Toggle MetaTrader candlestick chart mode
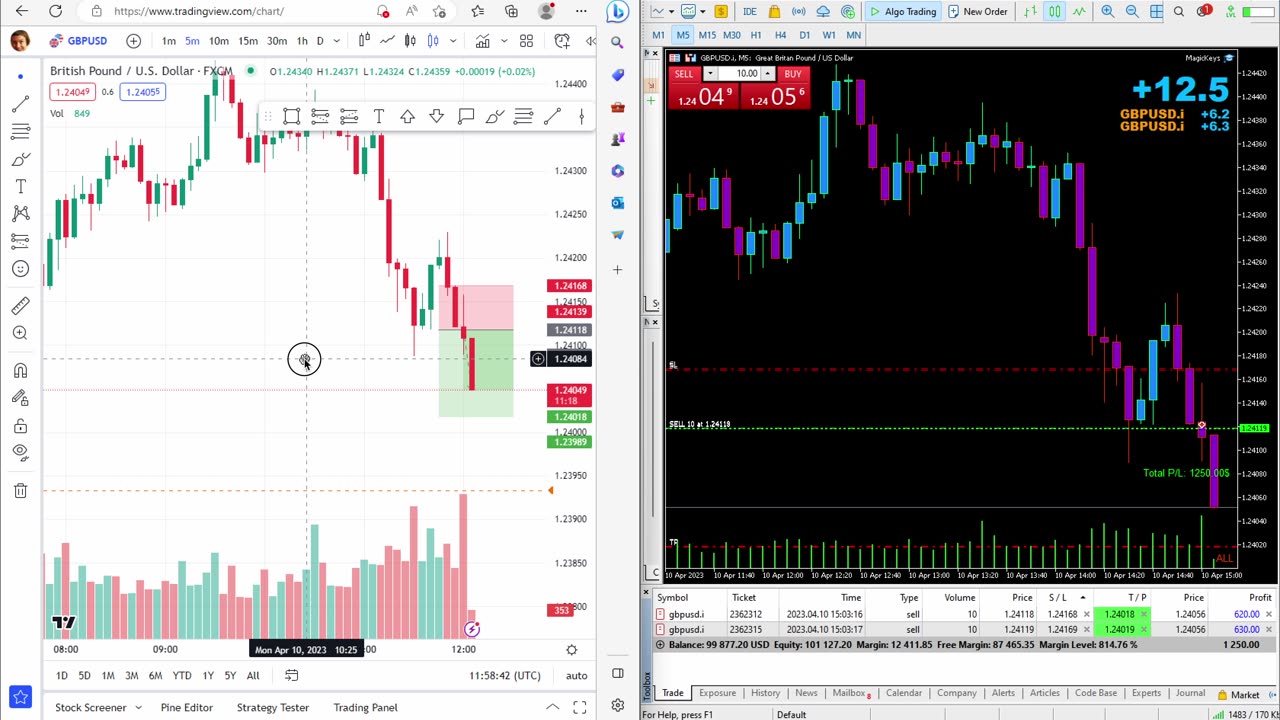1280x720 pixels. 1055,11
